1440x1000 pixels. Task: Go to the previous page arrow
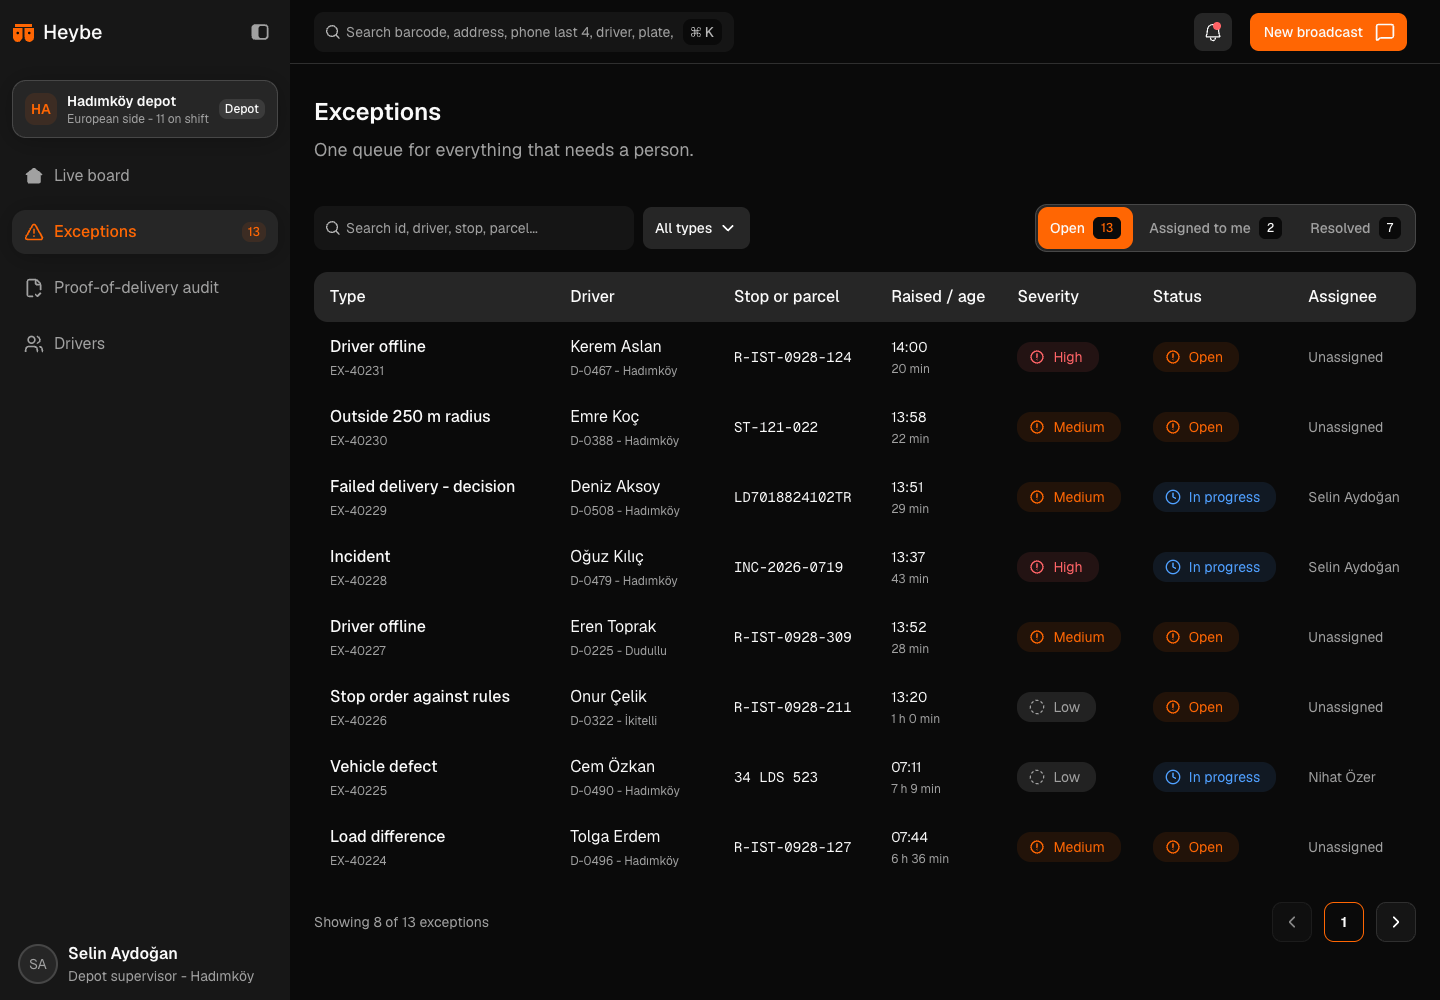point(1292,922)
